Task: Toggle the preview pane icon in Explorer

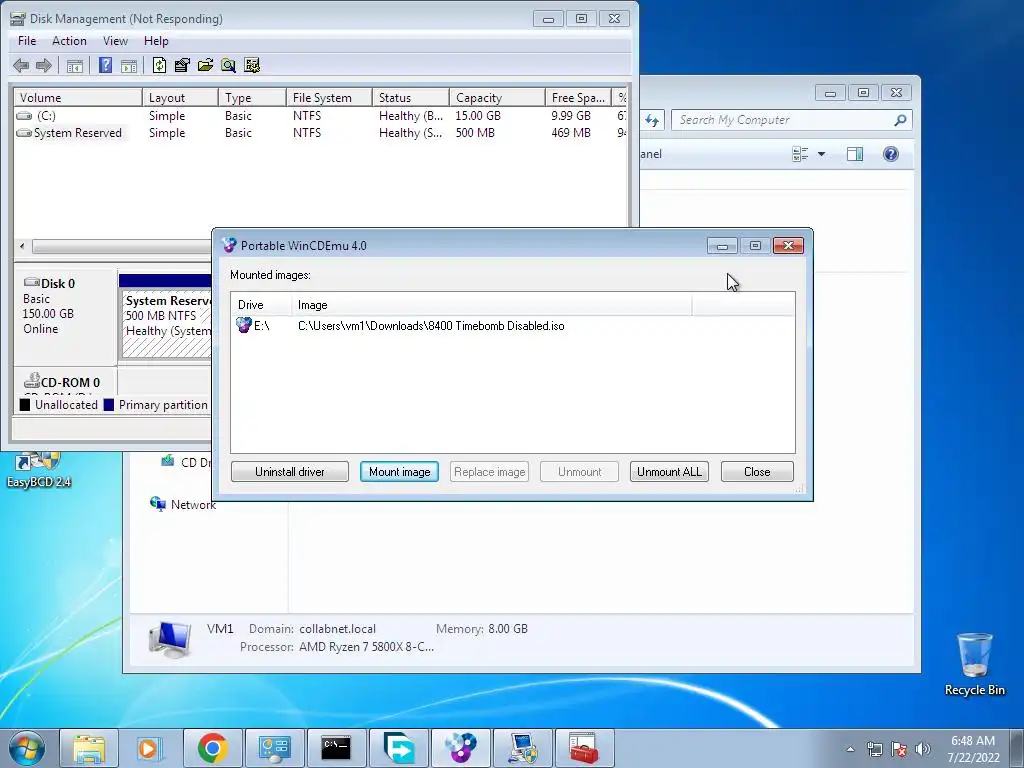Action: 855,154
